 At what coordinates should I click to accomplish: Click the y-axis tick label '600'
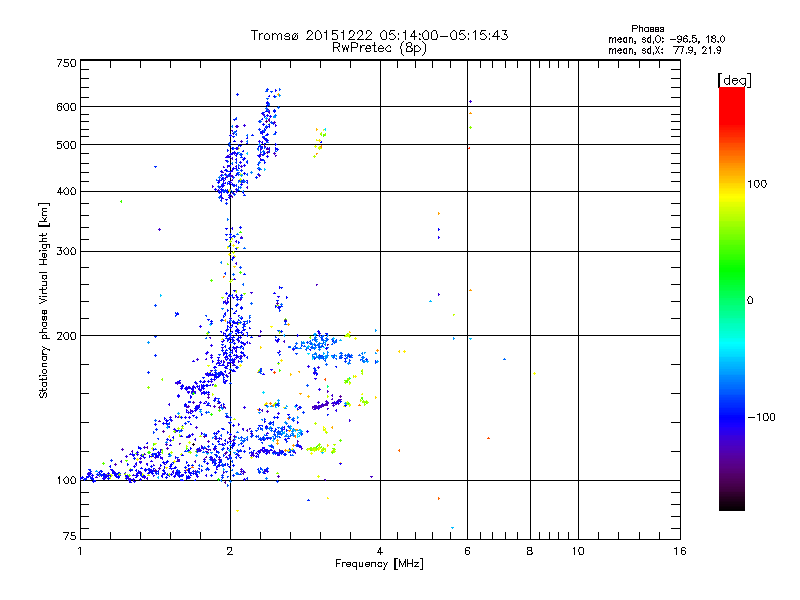[66, 107]
